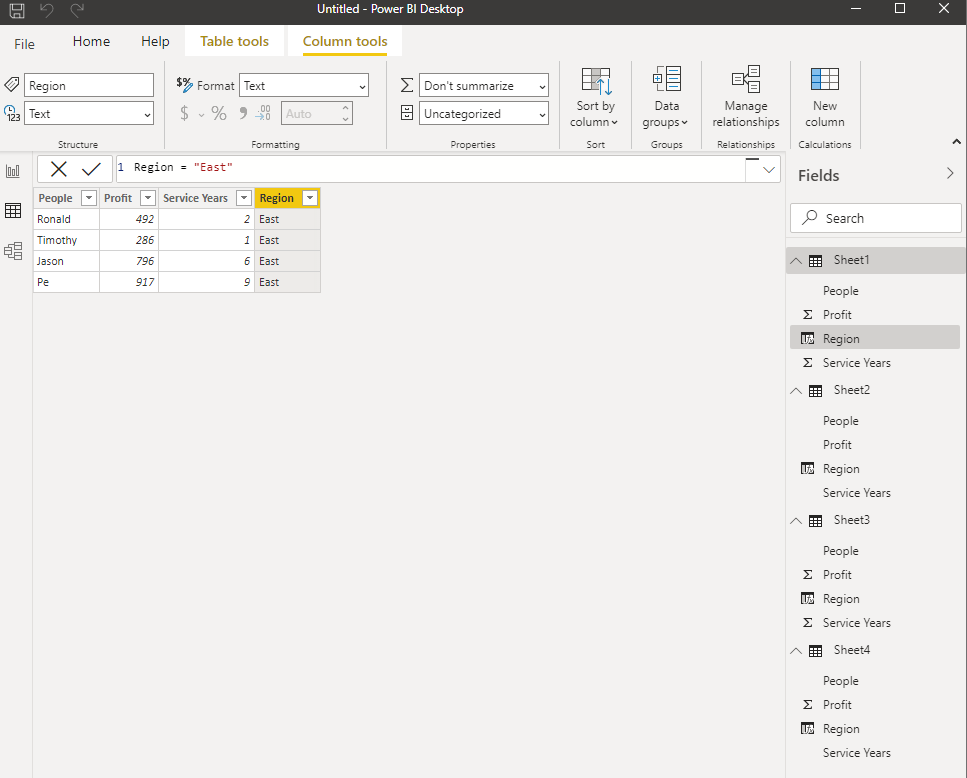
Task: Click the Profit value 796
Action: 129,261
